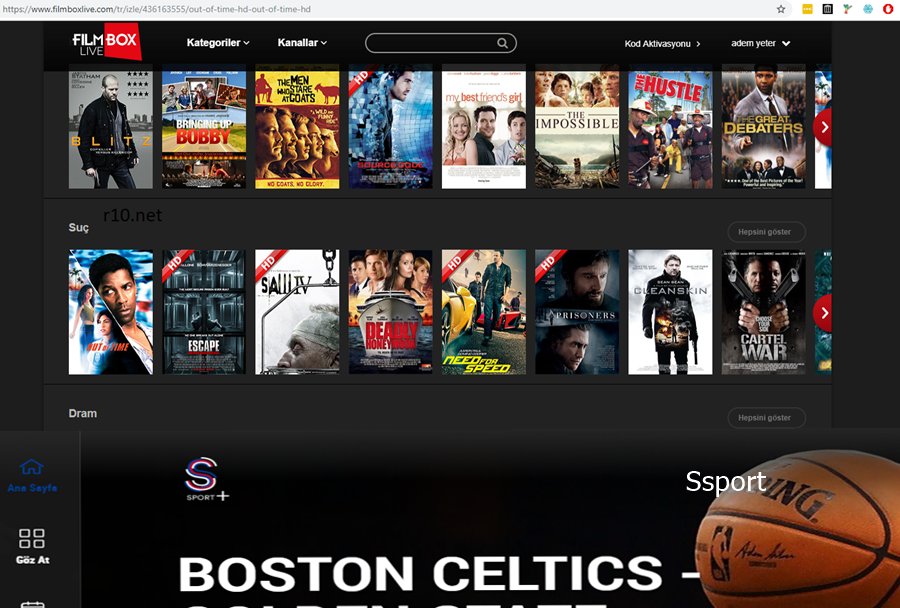Open the Out of Time movie poster
900x608 pixels.
click(x=111, y=312)
